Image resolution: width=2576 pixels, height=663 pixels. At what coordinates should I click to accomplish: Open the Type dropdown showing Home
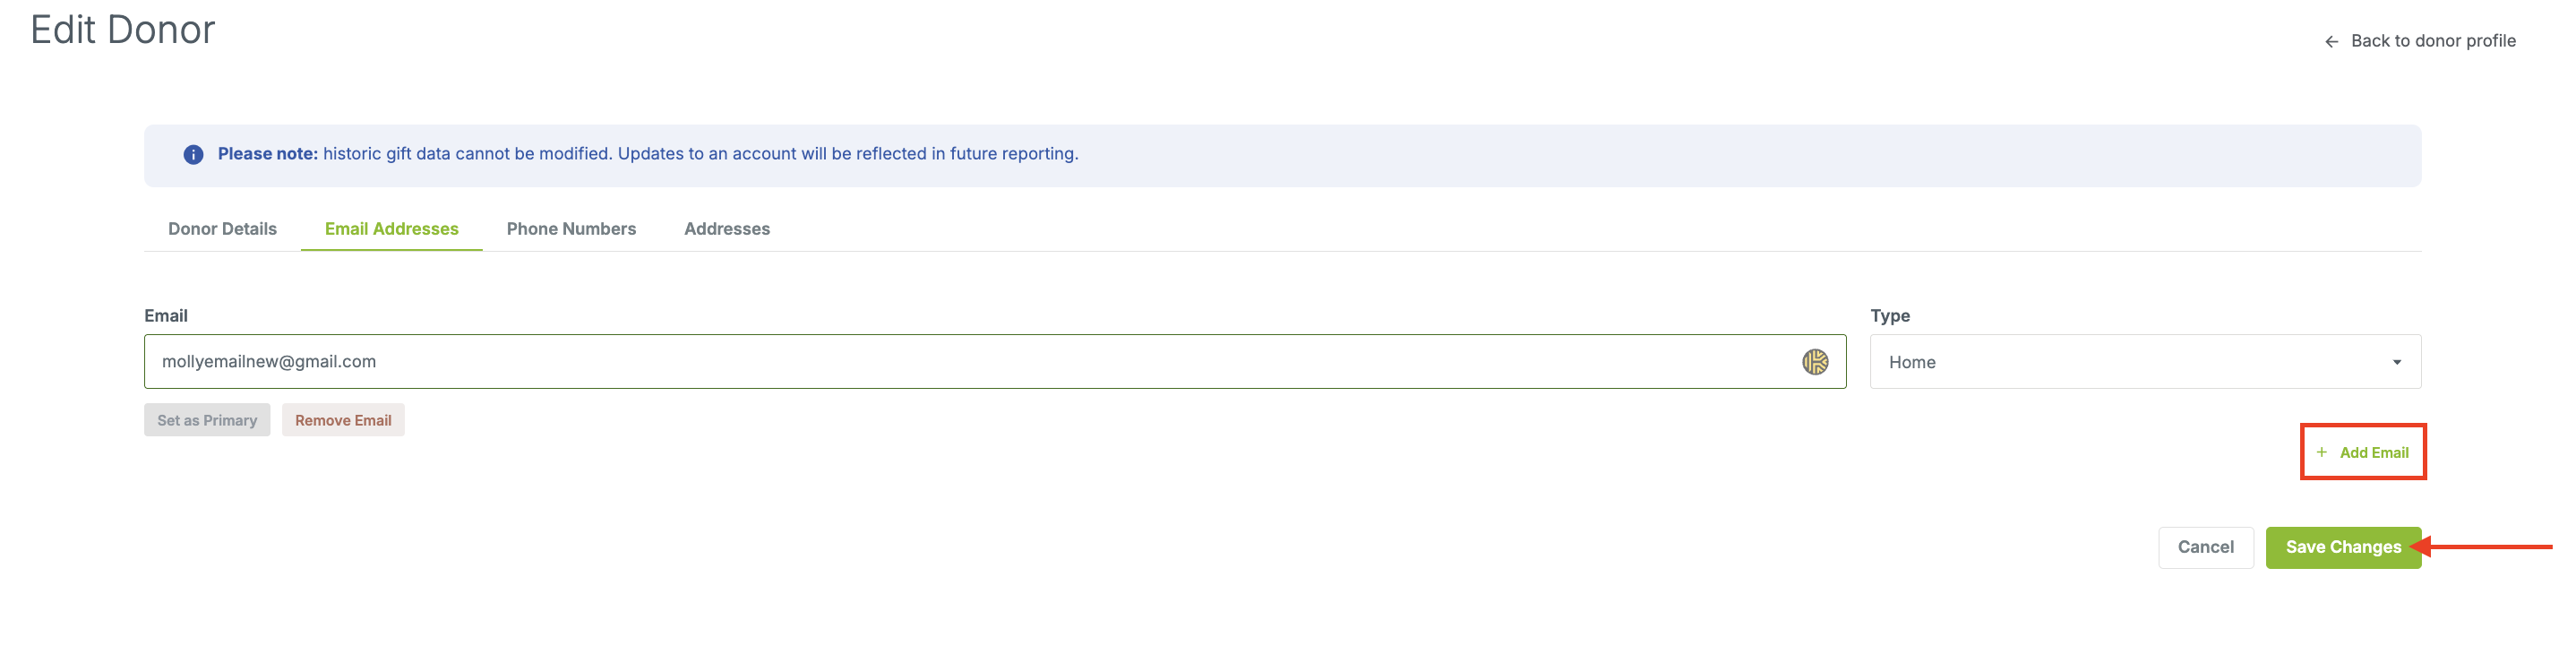tap(2145, 362)
